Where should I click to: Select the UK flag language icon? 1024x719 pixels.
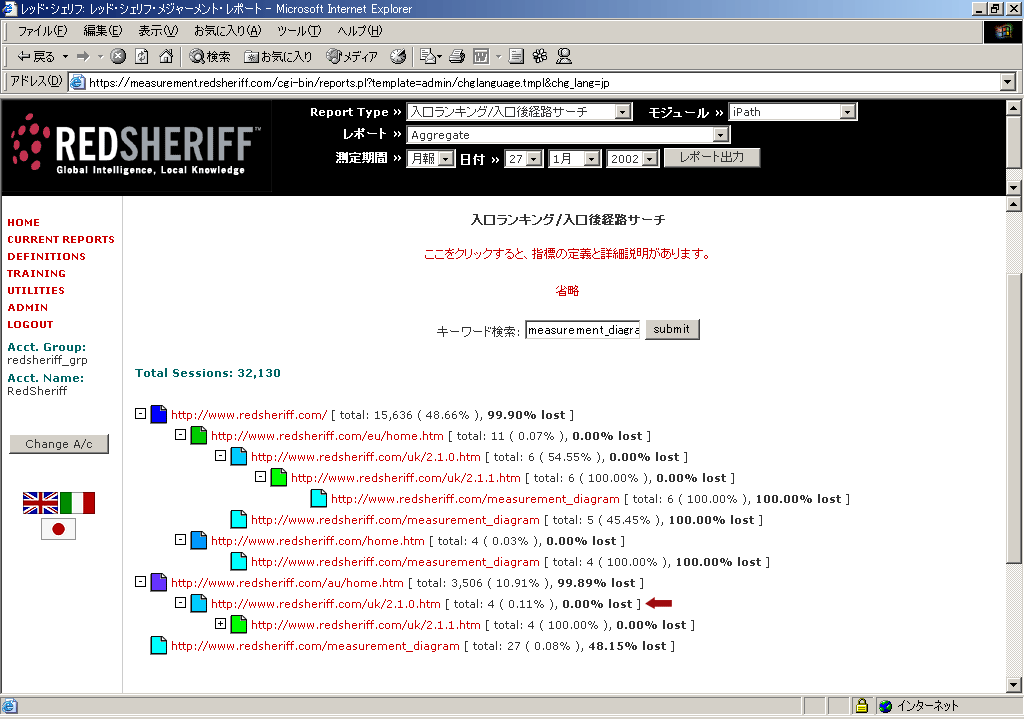[40, 503]
